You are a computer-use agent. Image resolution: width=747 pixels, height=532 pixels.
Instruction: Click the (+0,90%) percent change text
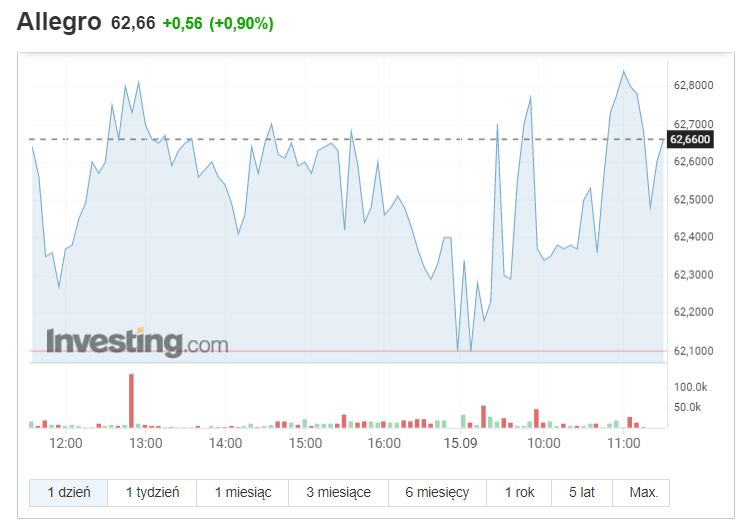[242, 23]
